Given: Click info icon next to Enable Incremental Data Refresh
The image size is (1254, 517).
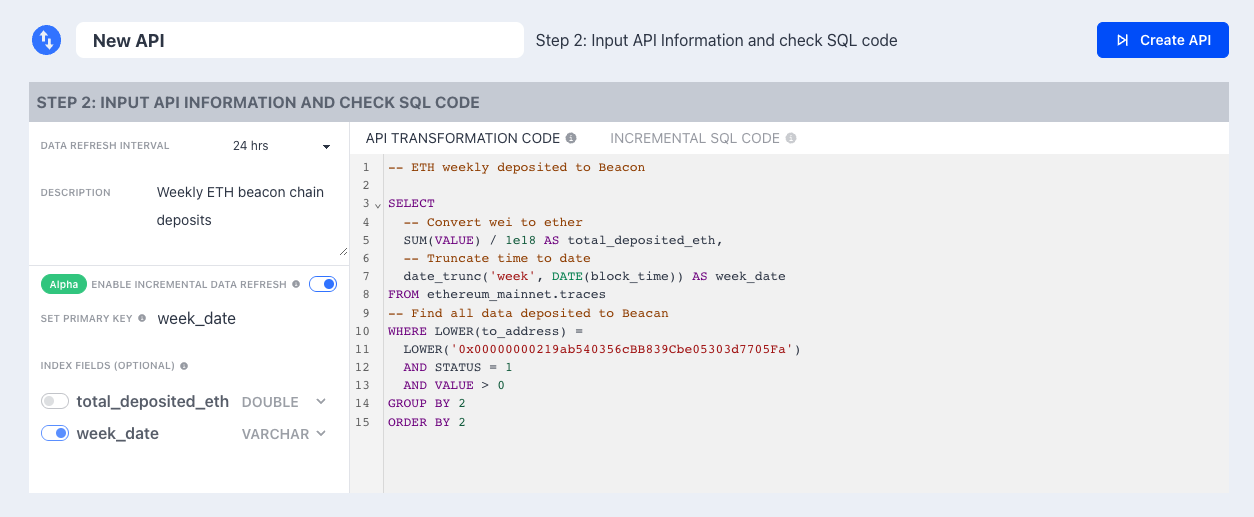Looking at the screenshot, I should point(296,285).
